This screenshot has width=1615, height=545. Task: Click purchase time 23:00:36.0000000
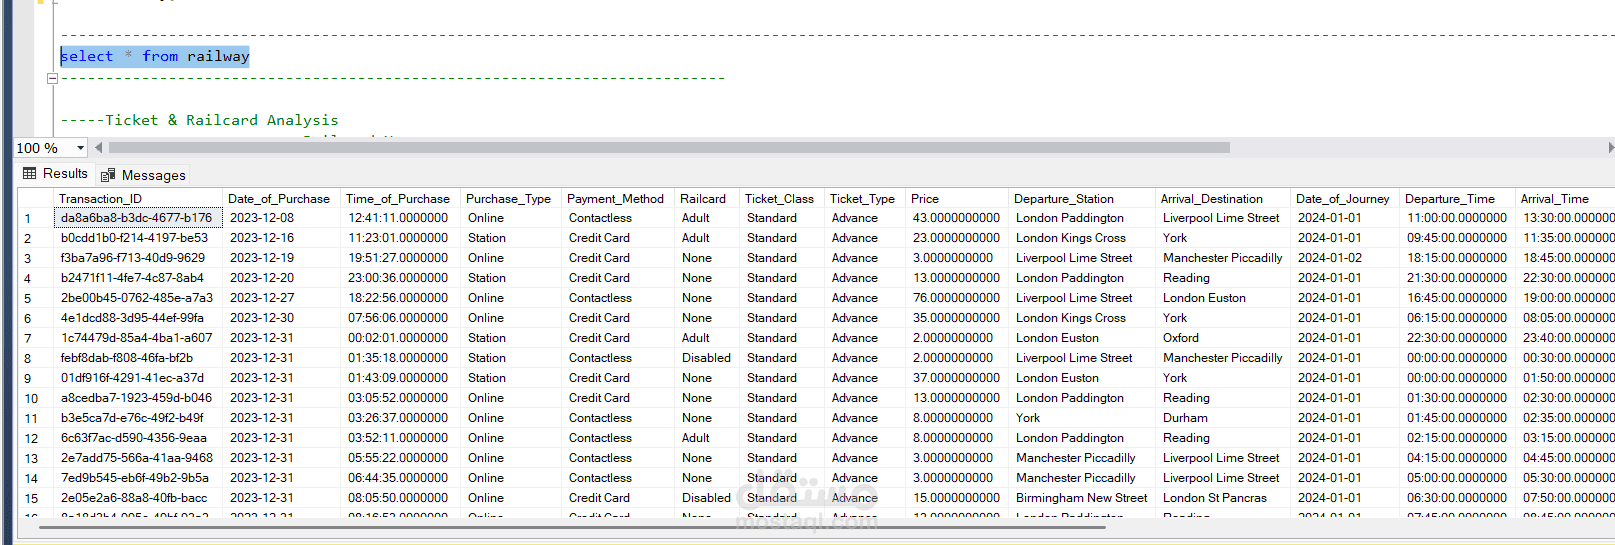click(398, 278)
